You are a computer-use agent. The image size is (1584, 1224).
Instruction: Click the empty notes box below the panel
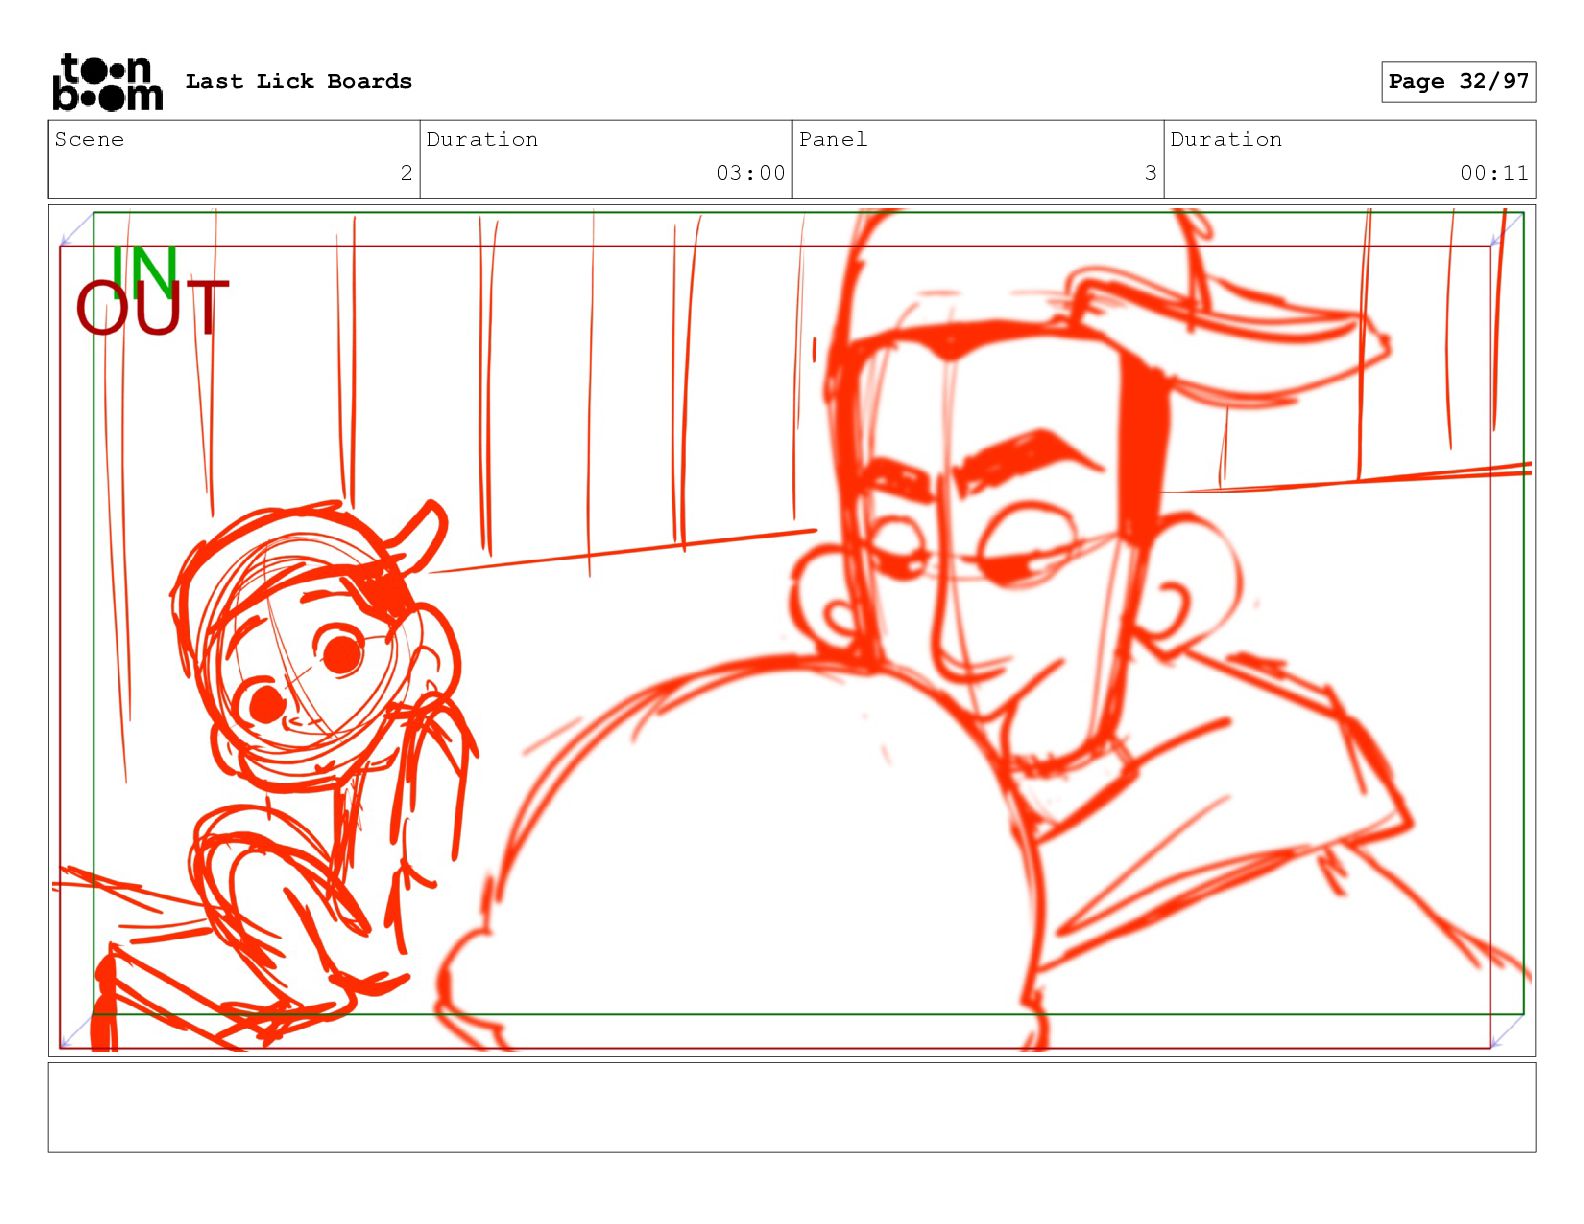(792, 1107)
